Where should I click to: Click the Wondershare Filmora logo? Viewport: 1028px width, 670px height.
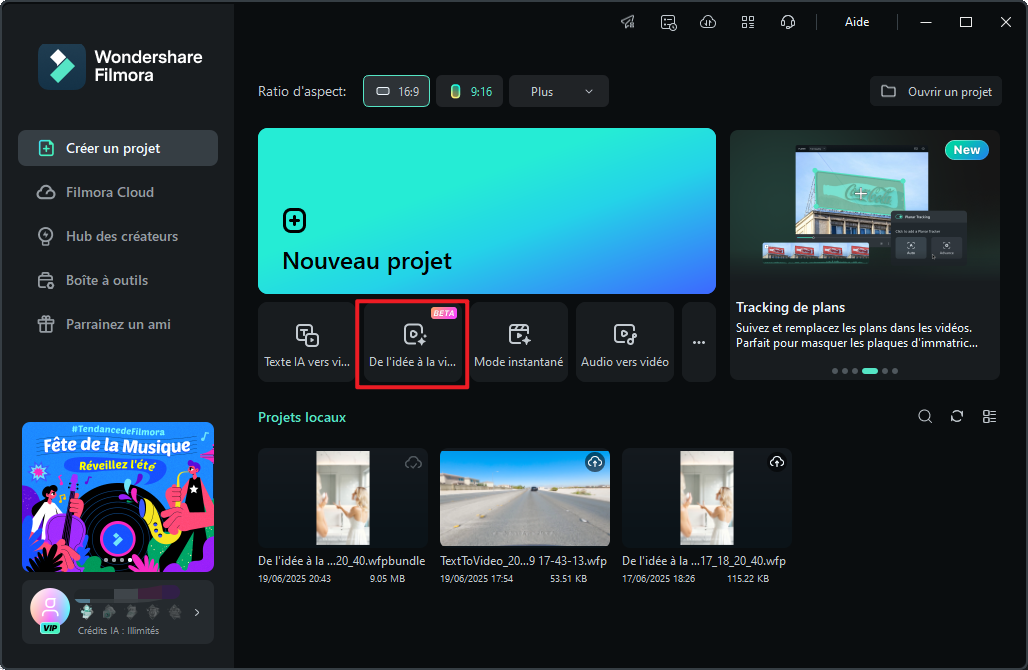(x=121, y=66)
